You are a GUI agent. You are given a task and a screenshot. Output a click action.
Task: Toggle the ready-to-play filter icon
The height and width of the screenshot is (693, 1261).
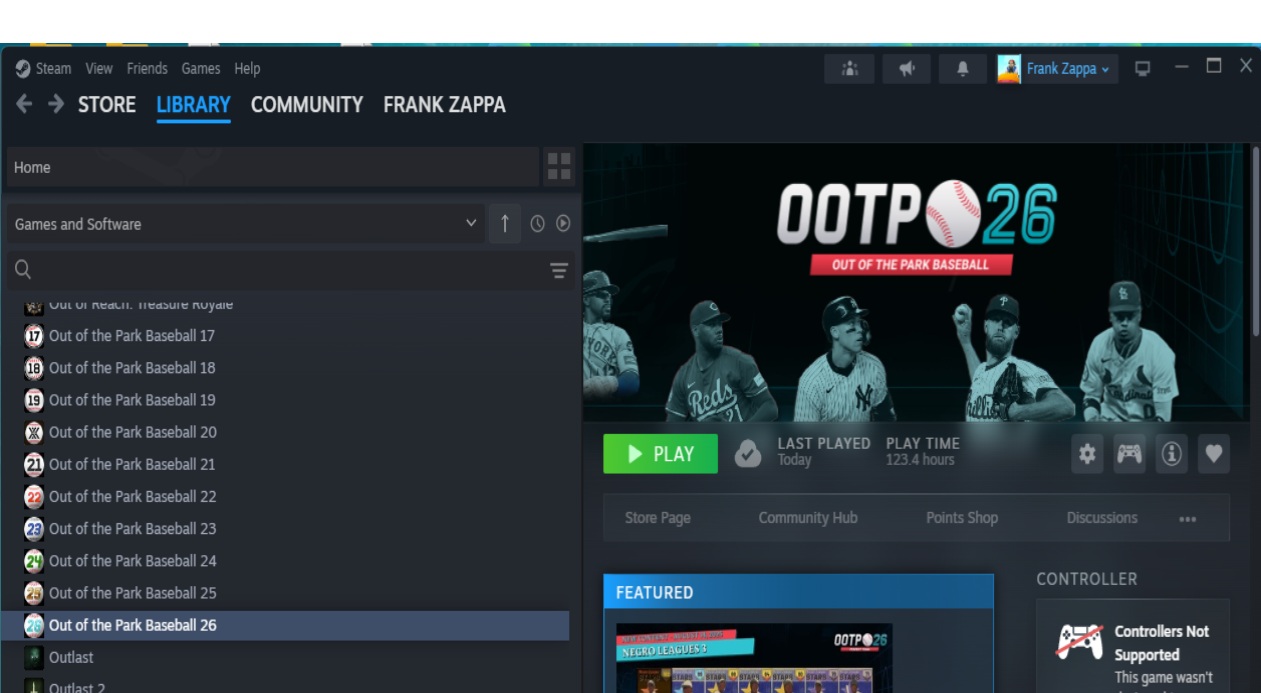tap(563, 224)
